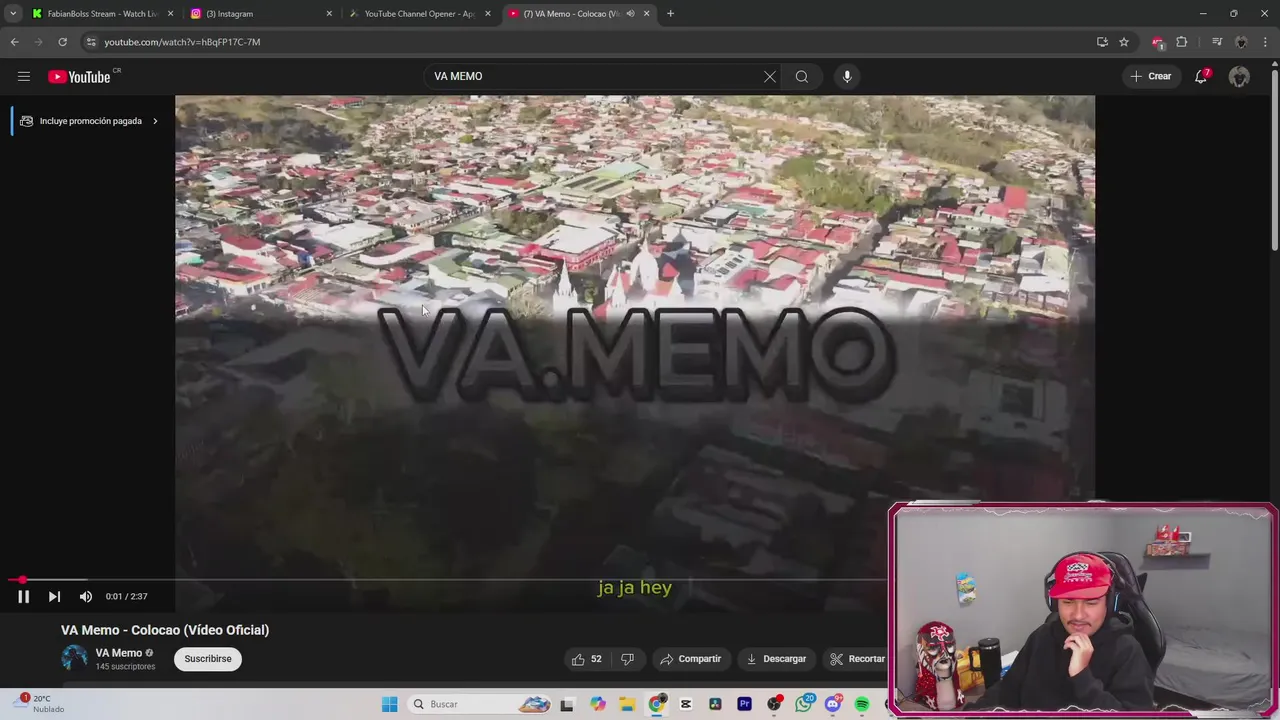The width and height of the screenshot is (1280, 720).
Task: Open Spotify from the taskbar
Action: (x=862, y=704)
